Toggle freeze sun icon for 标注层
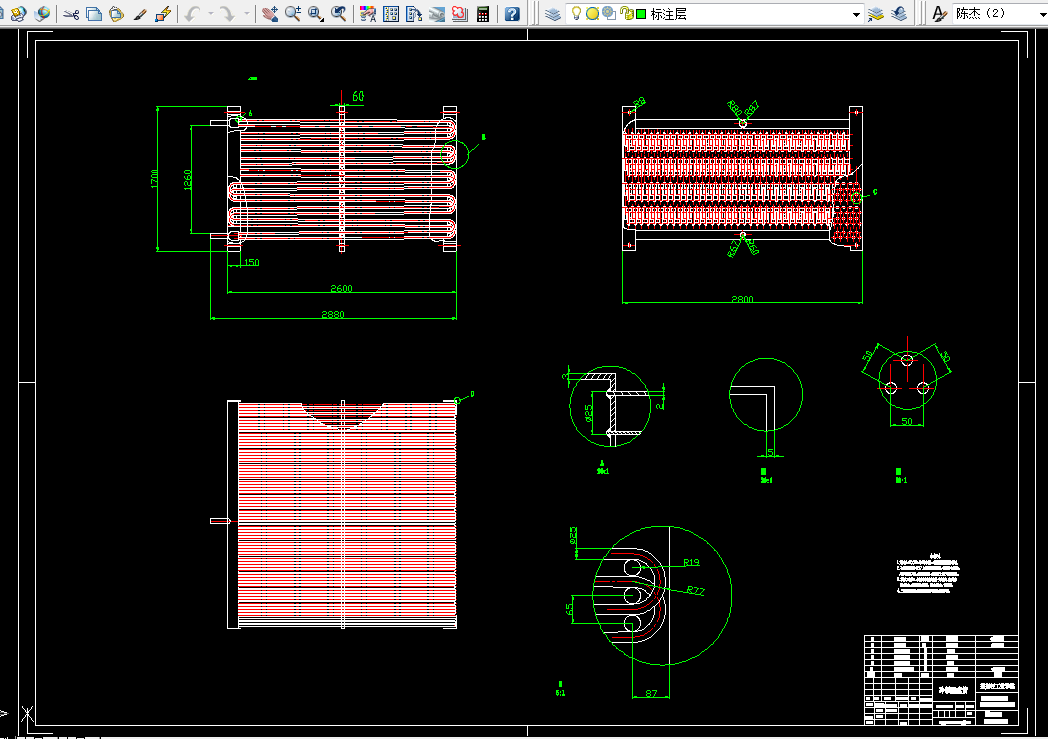The height and width of the screenshot is (739, 1048). coord(592,13)
